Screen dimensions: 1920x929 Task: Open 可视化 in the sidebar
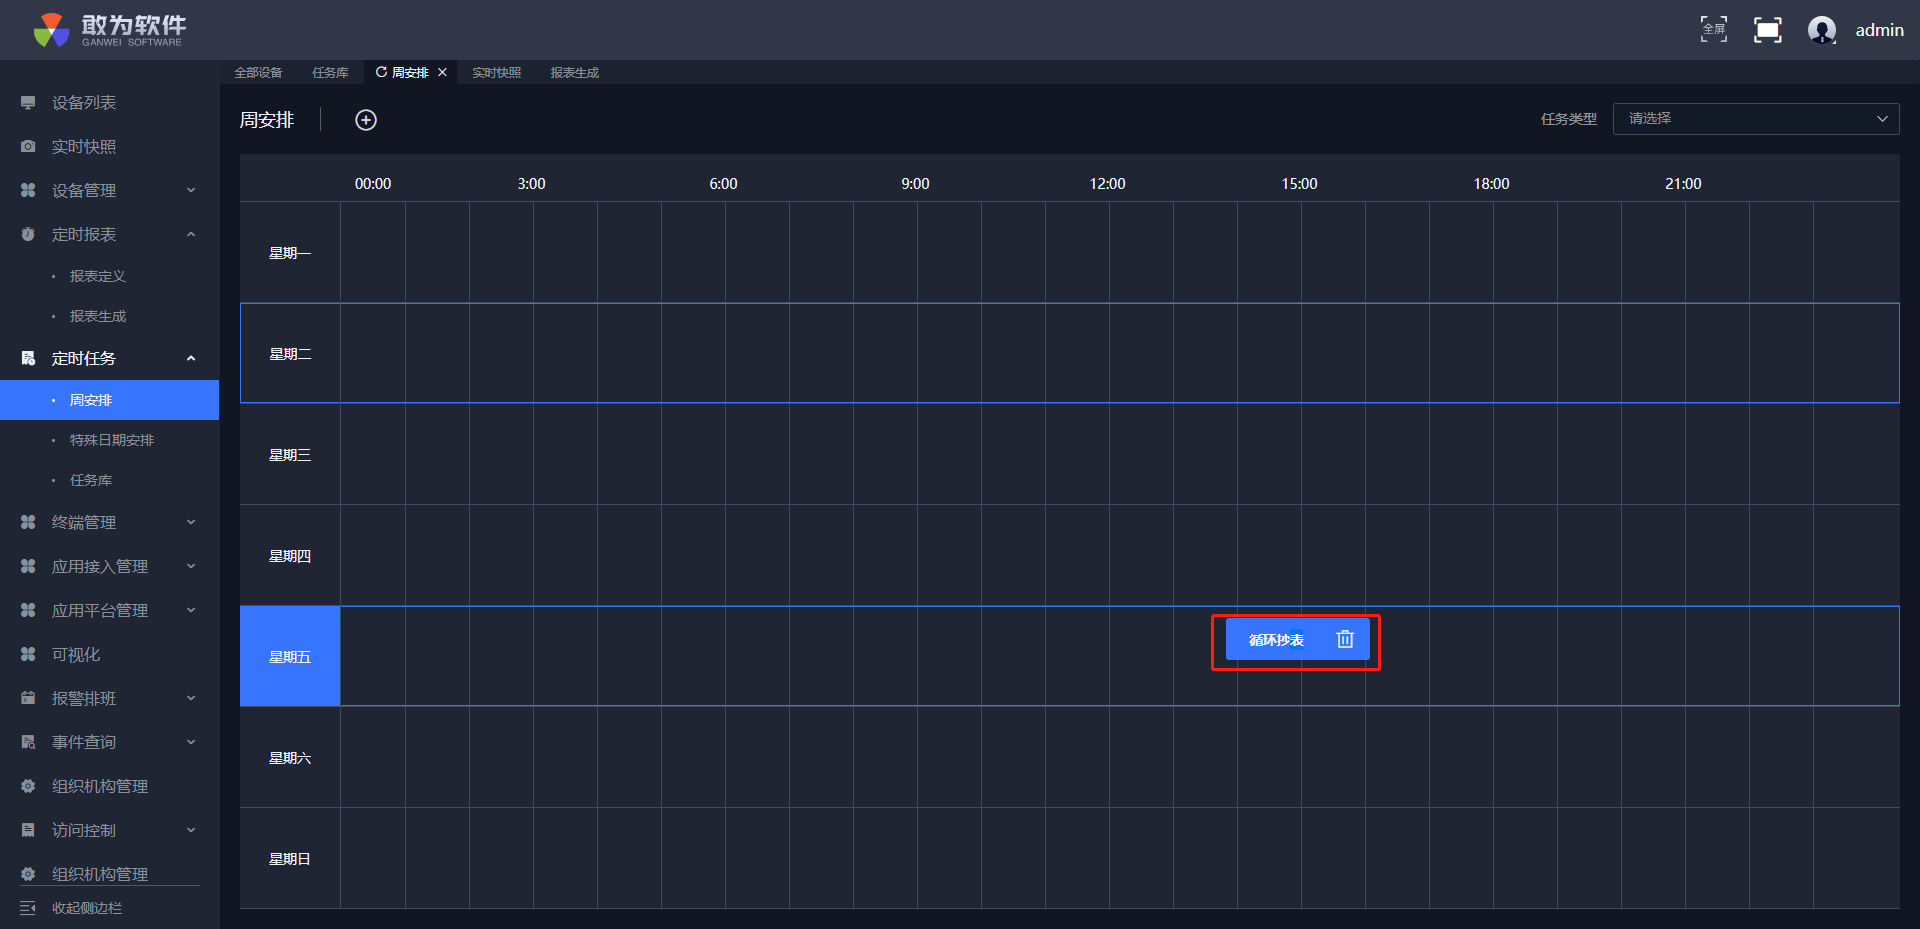(76, 655)
